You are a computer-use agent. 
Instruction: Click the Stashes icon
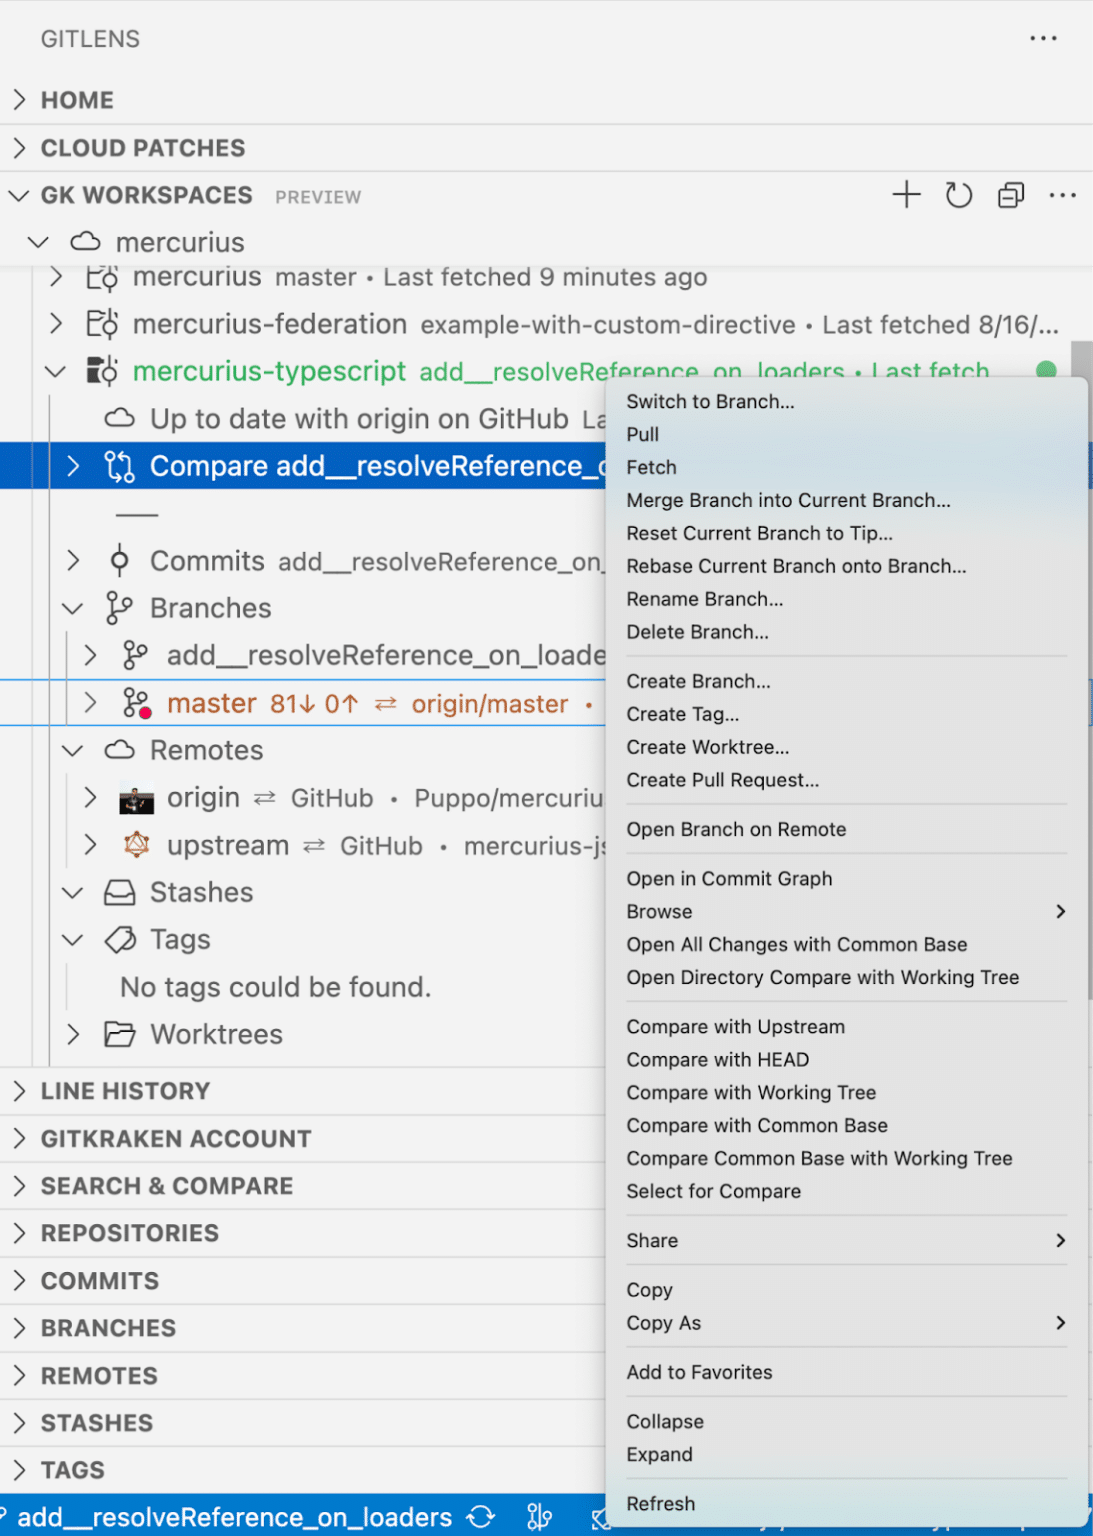[120, 892]
